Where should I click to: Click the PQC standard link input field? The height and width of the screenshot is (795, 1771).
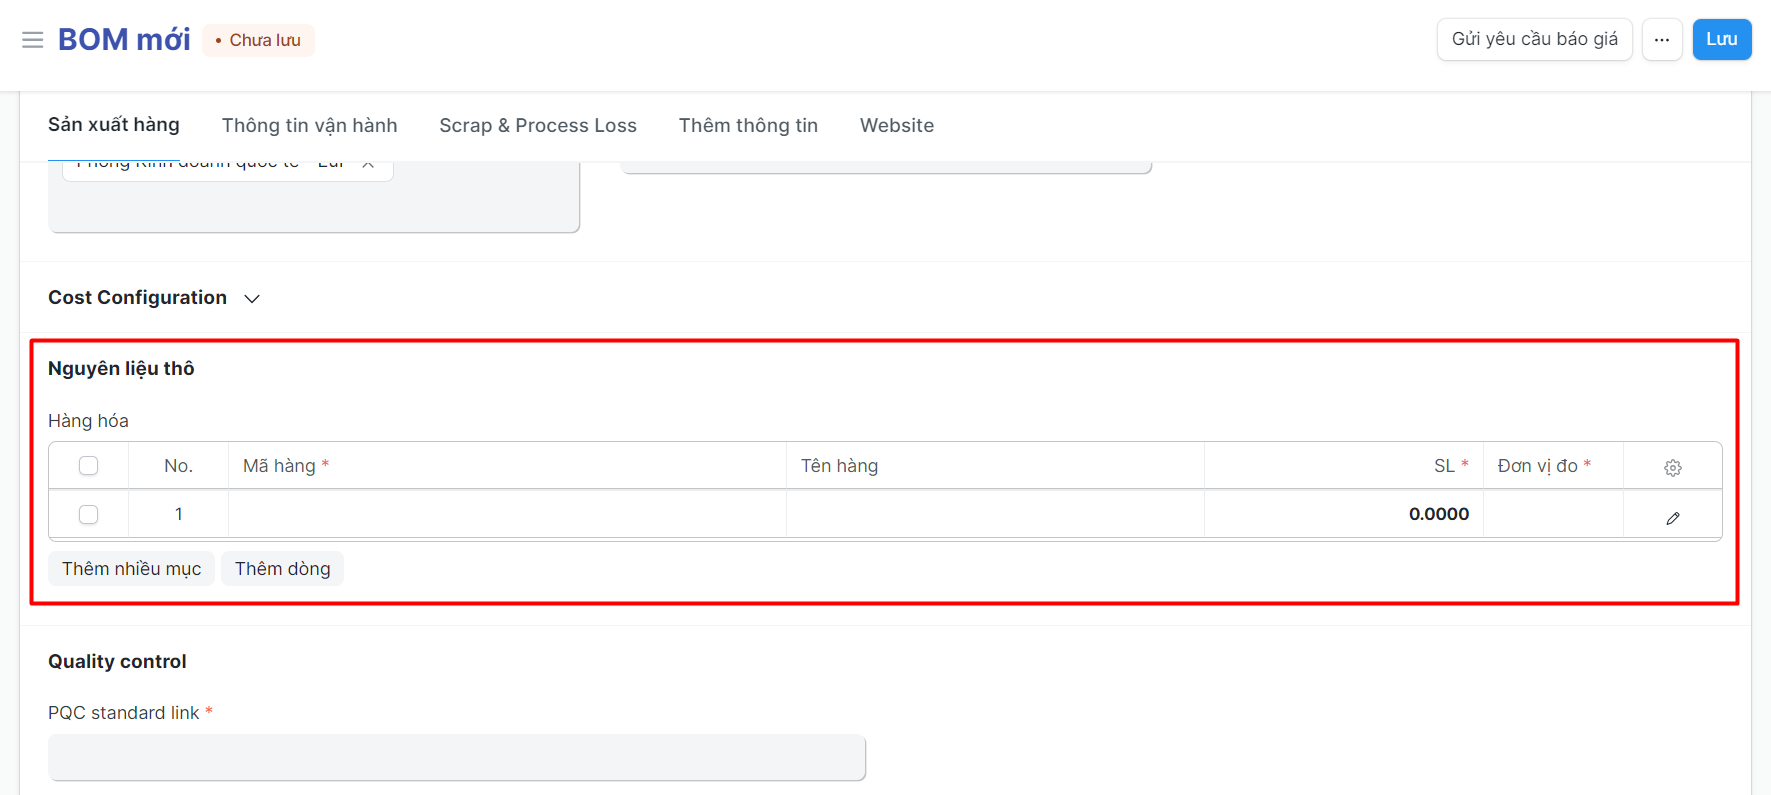click(x=456, y=757)
